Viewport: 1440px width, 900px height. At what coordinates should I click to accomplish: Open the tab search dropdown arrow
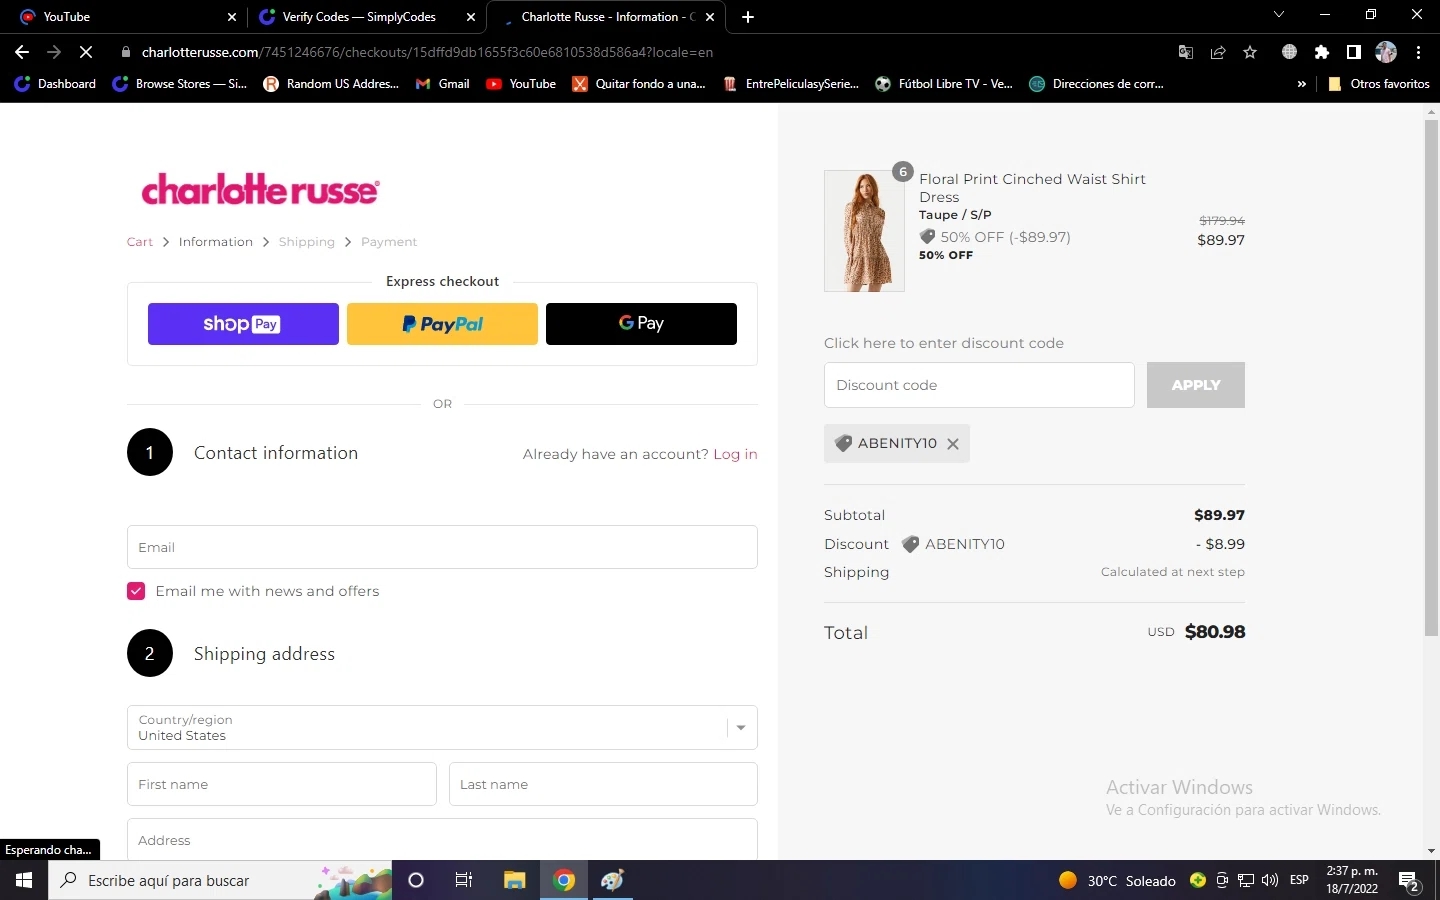point(1278,15)
